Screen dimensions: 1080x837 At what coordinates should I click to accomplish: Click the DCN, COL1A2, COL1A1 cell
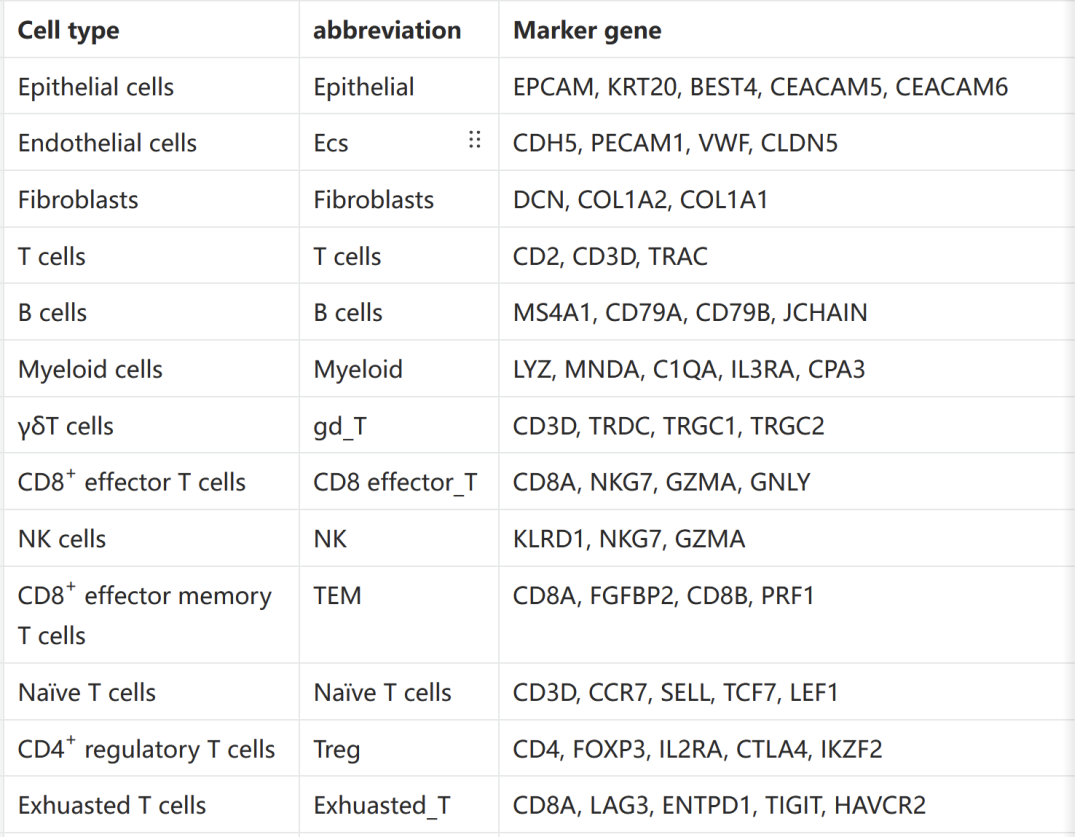pos(640,200)
